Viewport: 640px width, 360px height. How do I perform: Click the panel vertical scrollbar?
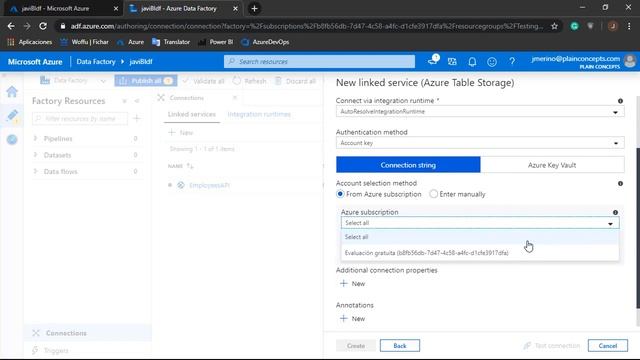pyautogui.click(x=638, y=229)
